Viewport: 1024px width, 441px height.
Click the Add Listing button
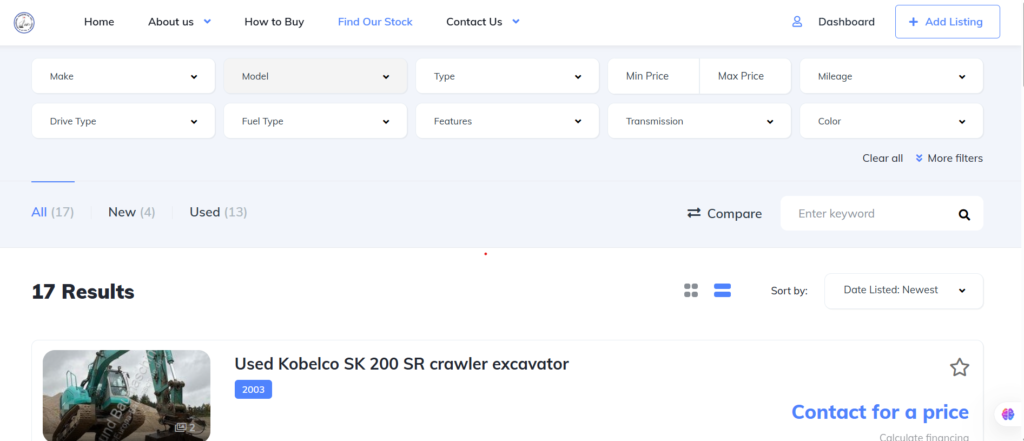[947, 22]
